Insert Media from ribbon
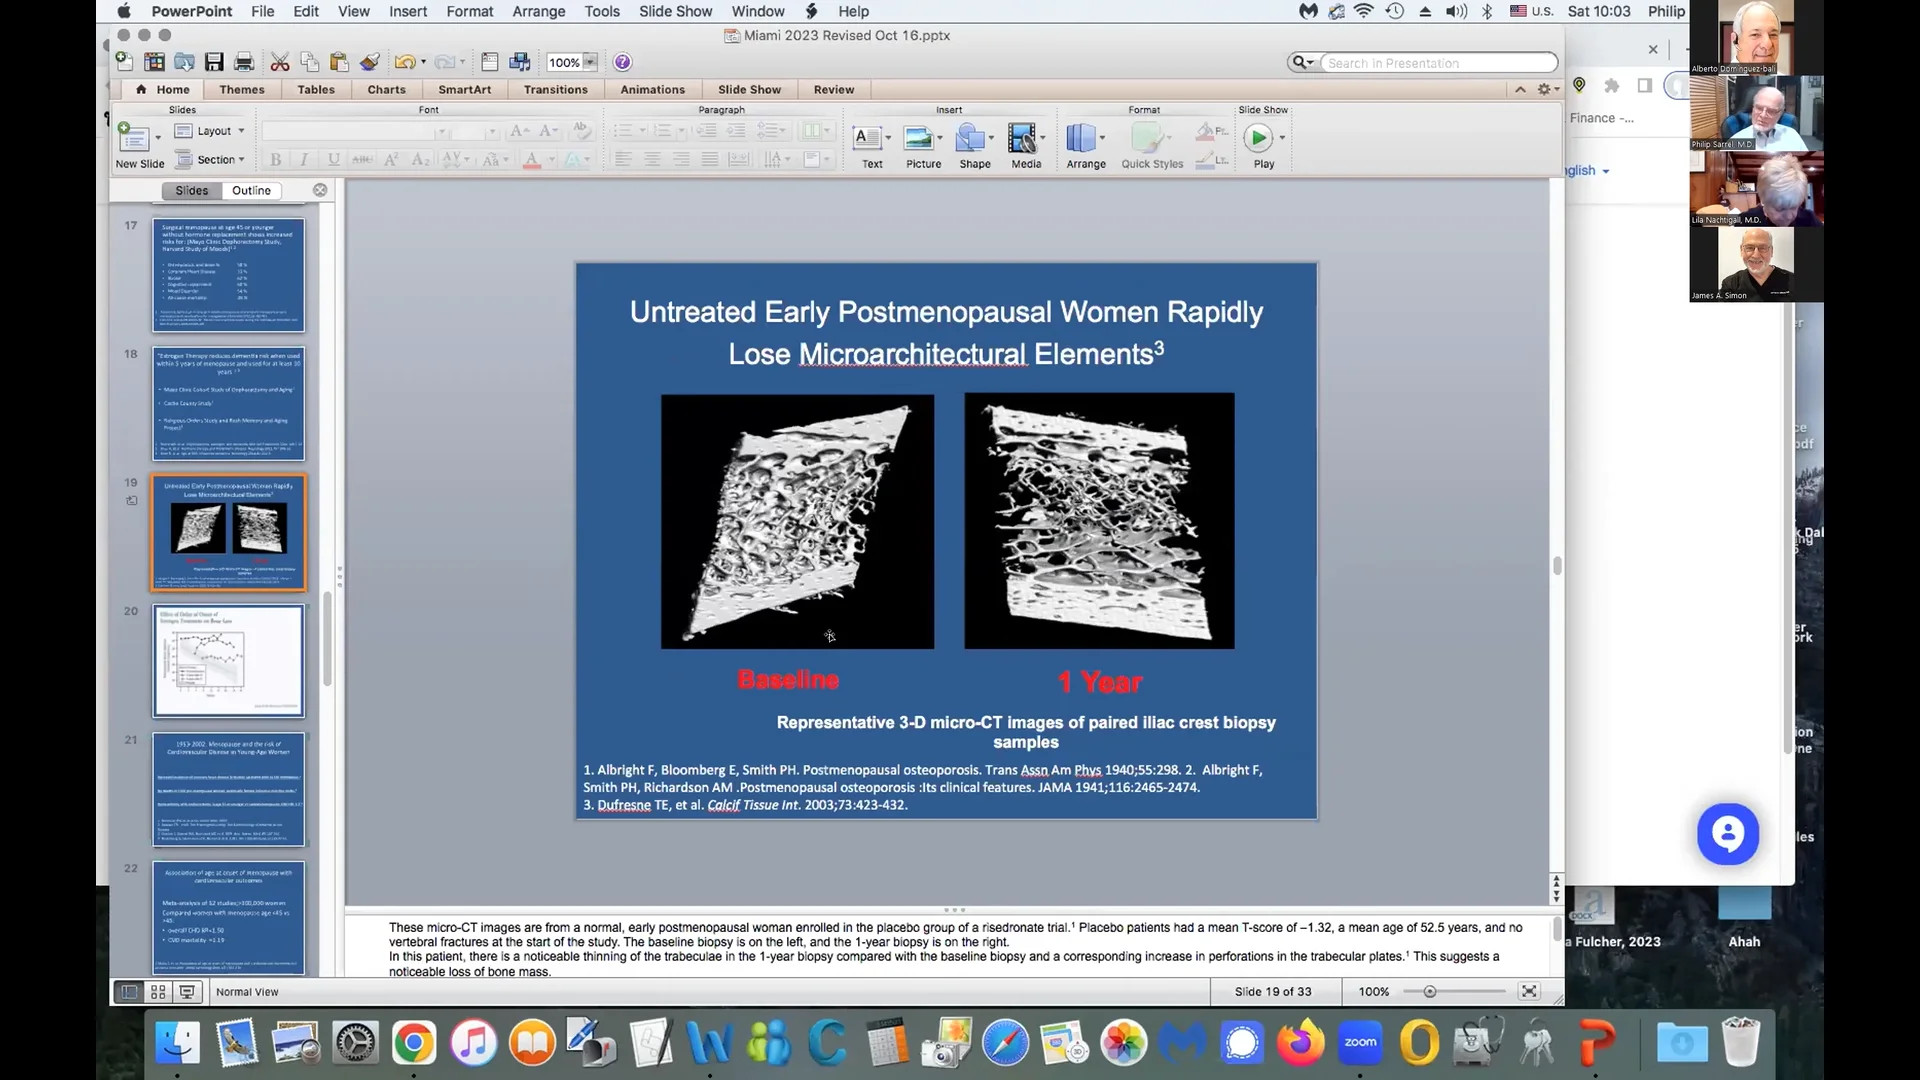1920x1080 pixels. click(1026, 146)
